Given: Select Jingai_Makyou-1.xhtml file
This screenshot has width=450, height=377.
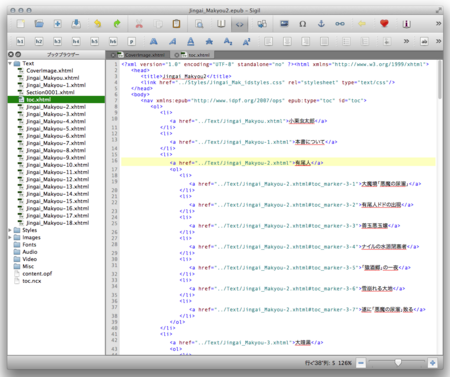Looking at the screenshot, I should click(56, 85).
